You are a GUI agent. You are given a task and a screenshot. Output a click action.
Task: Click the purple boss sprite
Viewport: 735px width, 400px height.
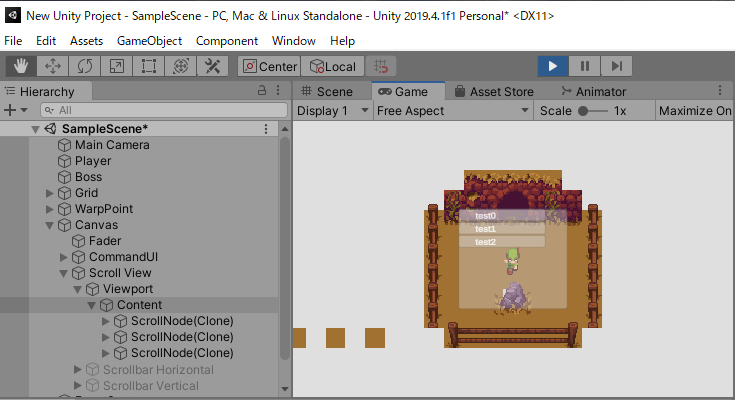coord(513,297)
